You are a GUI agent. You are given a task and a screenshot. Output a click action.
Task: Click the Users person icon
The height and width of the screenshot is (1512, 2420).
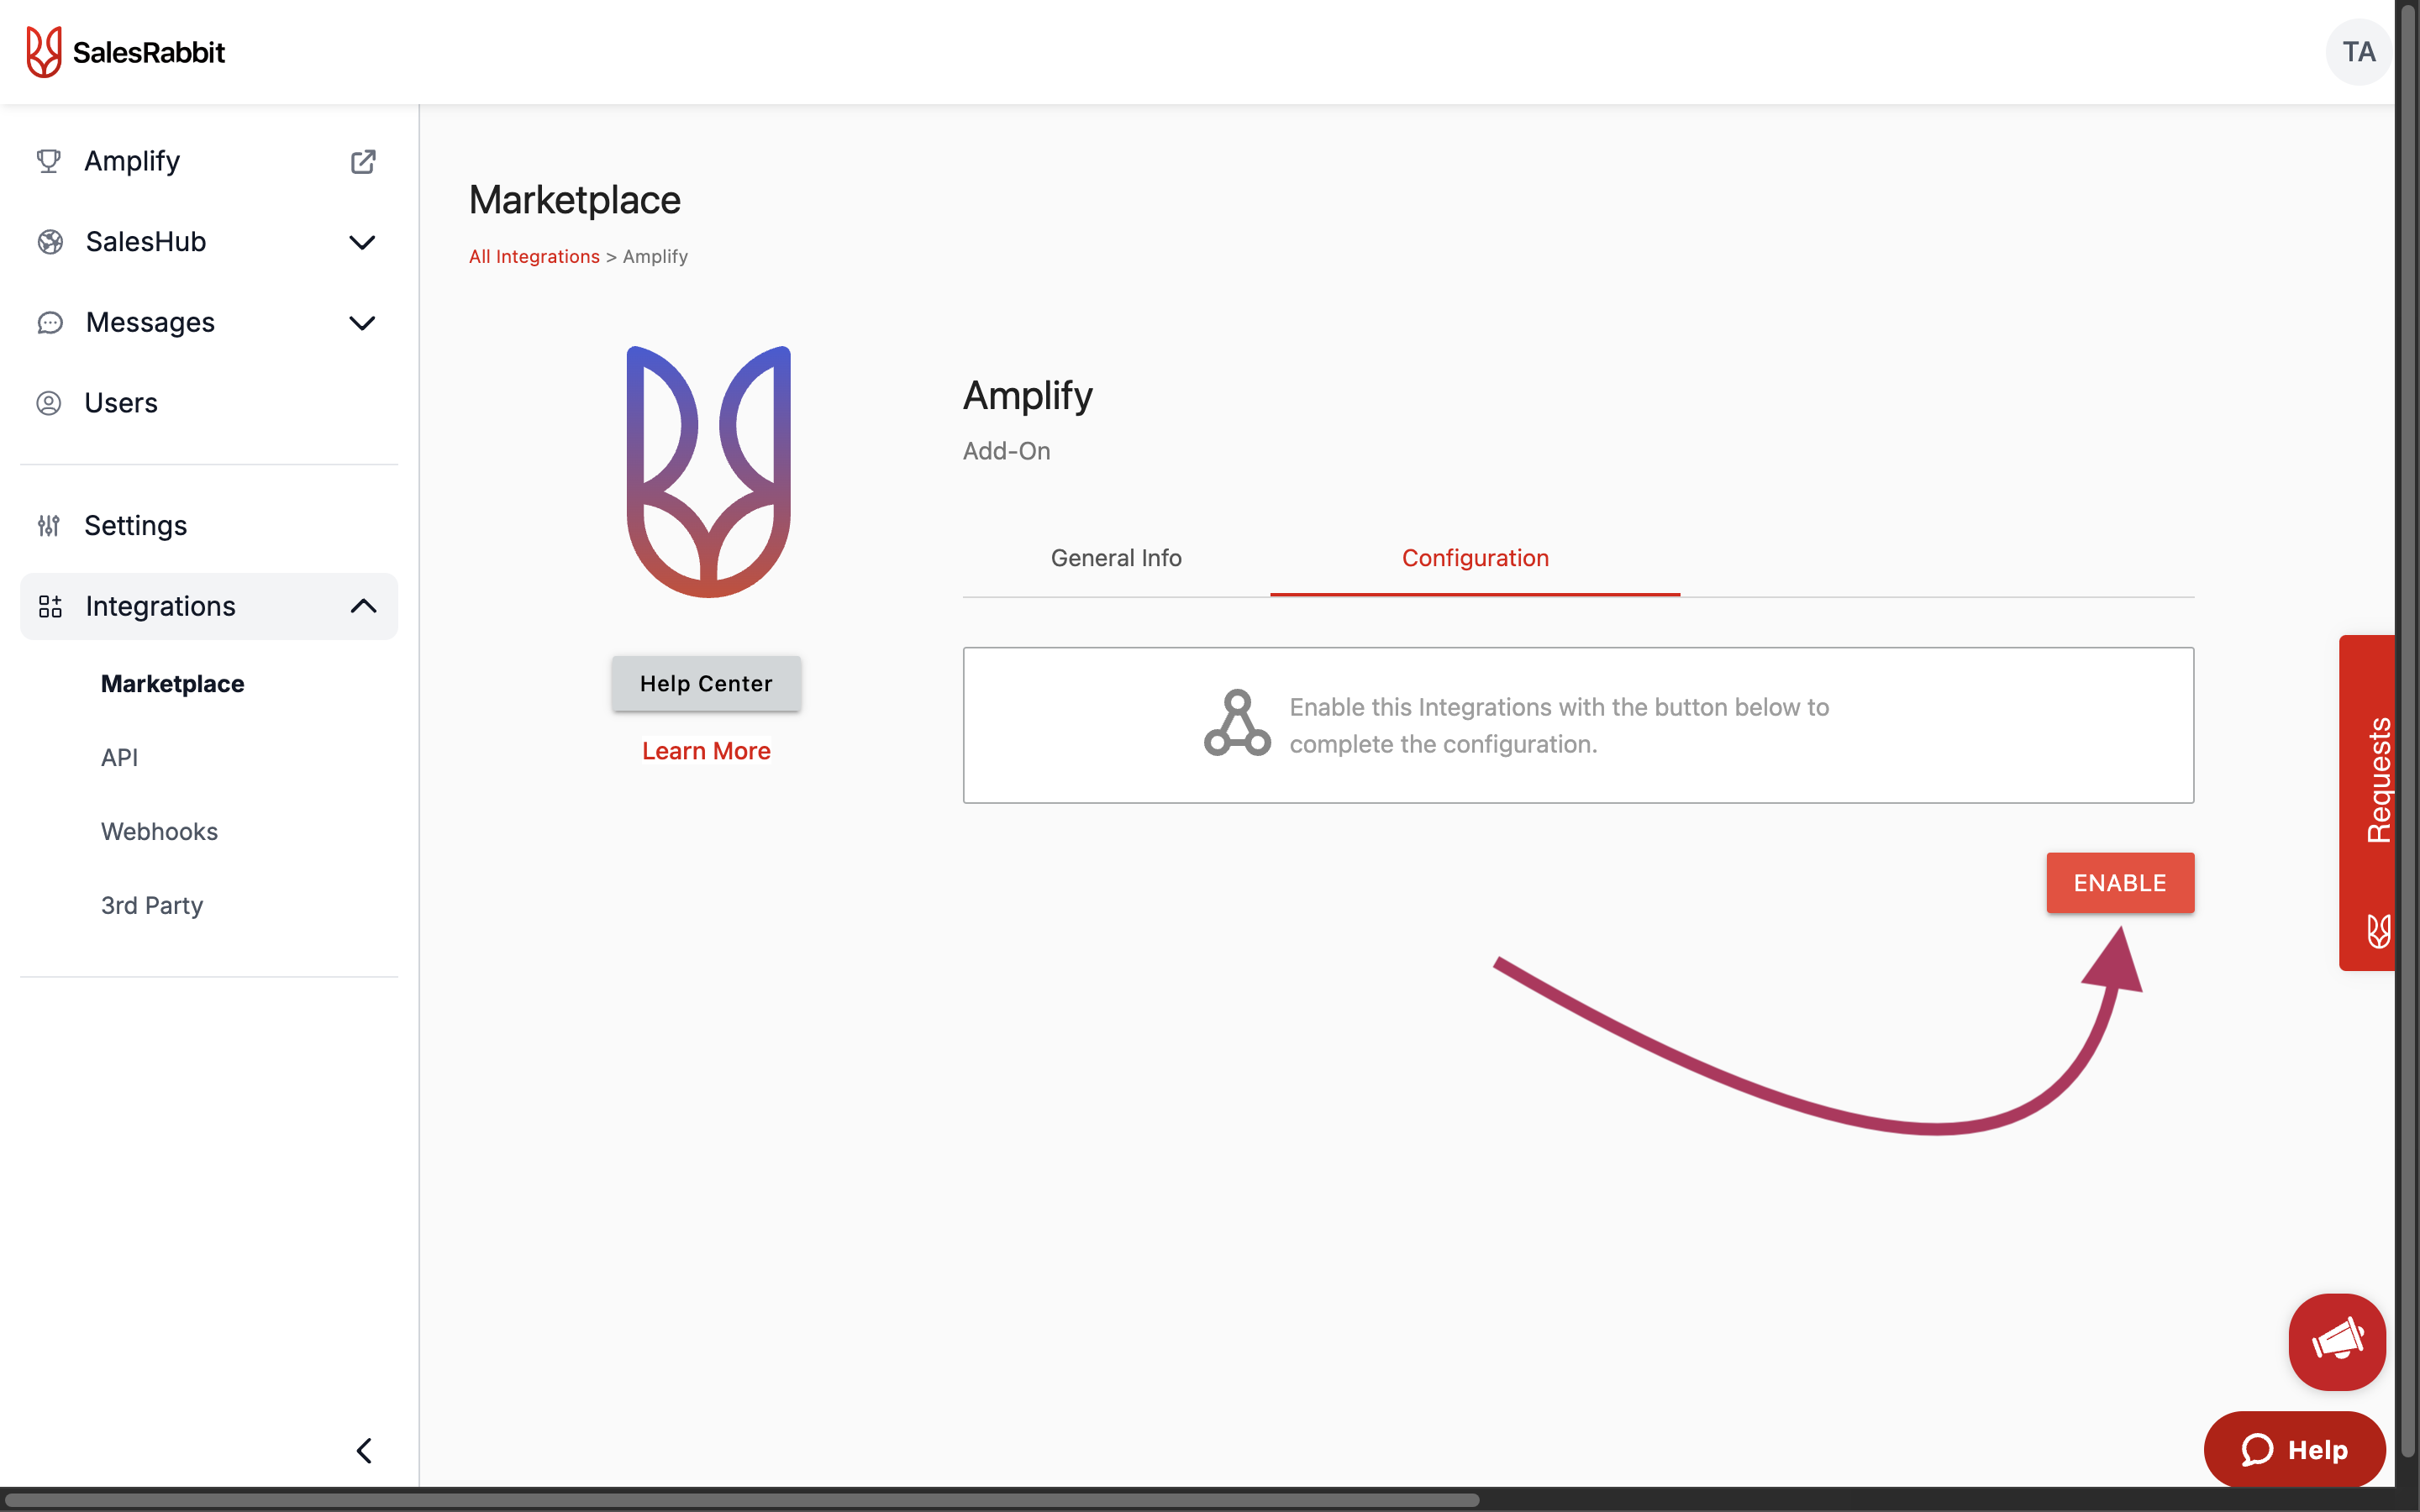click(48, 403)
